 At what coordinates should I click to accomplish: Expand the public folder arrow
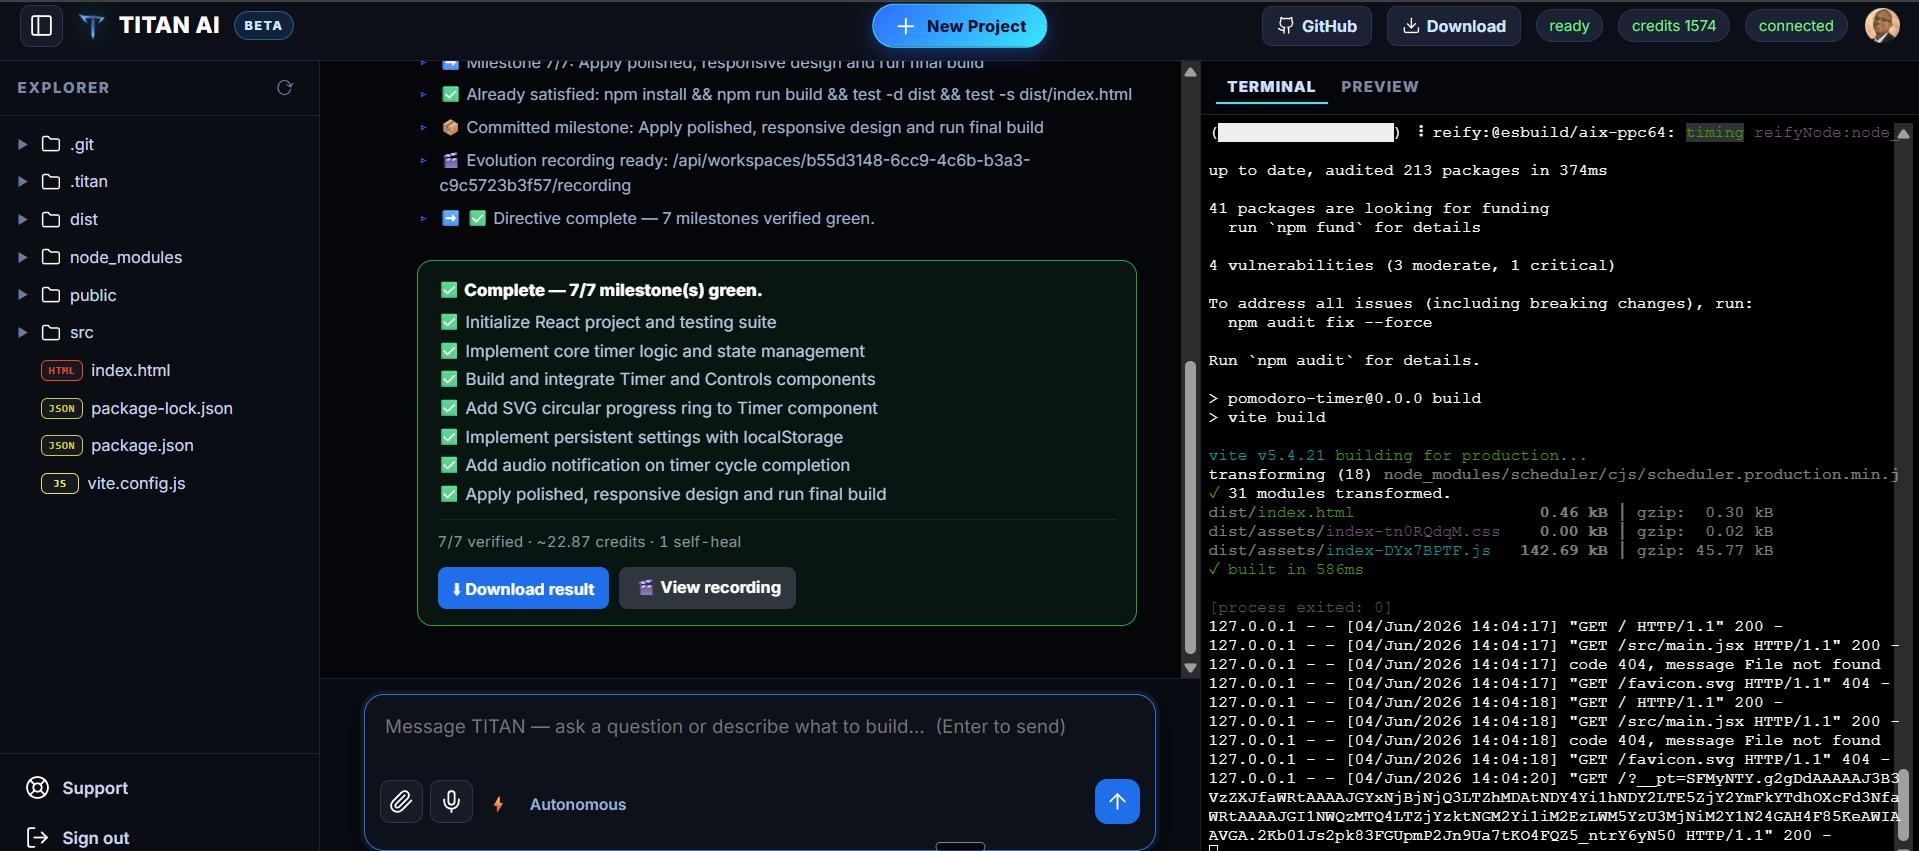tap(22, 295)
